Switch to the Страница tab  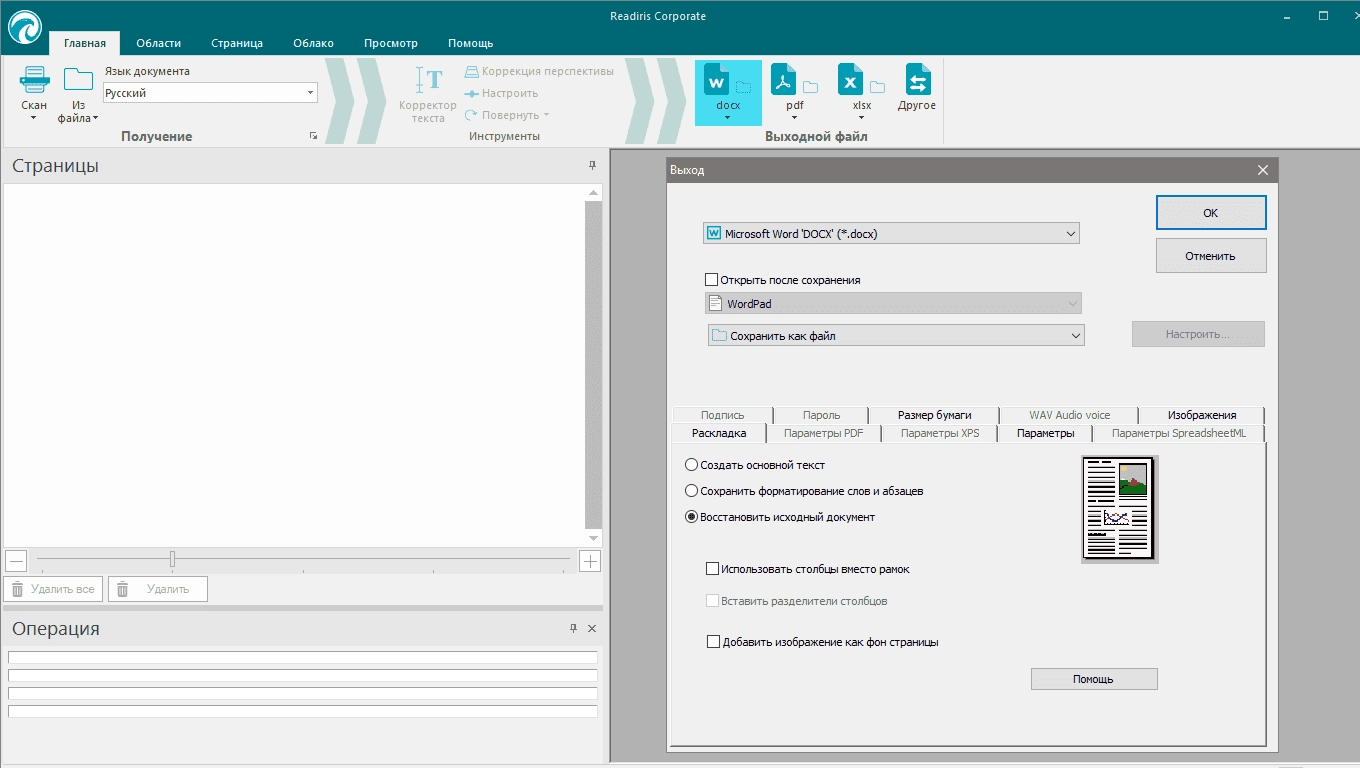tap(237, 43)
